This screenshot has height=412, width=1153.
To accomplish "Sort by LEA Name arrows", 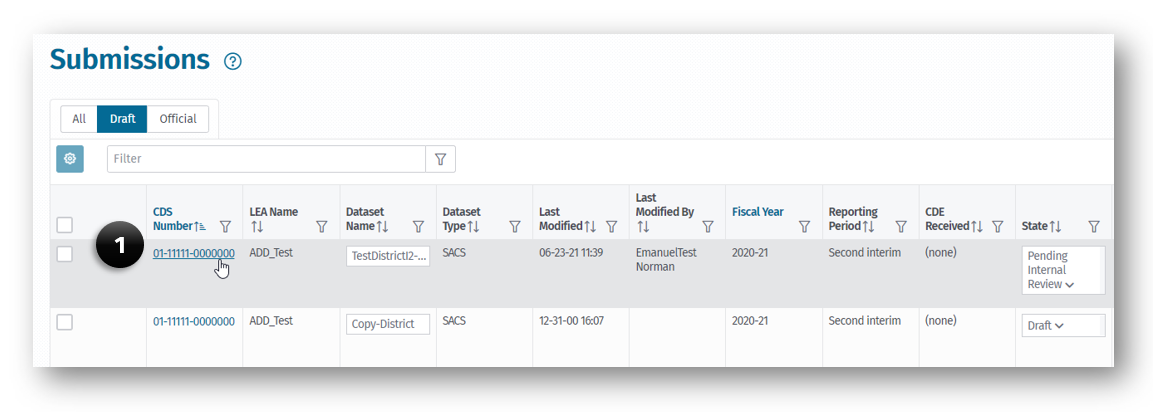I will [x=257, y=227].
